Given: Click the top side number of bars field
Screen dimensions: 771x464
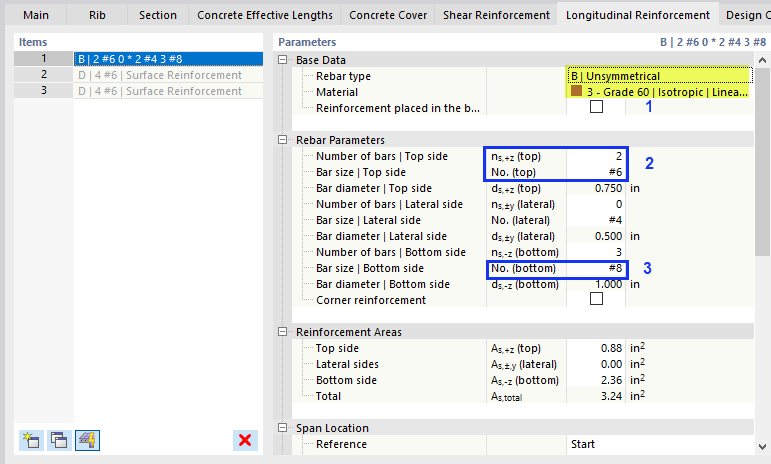Looking at the screenshot, I should click(596, 156).
